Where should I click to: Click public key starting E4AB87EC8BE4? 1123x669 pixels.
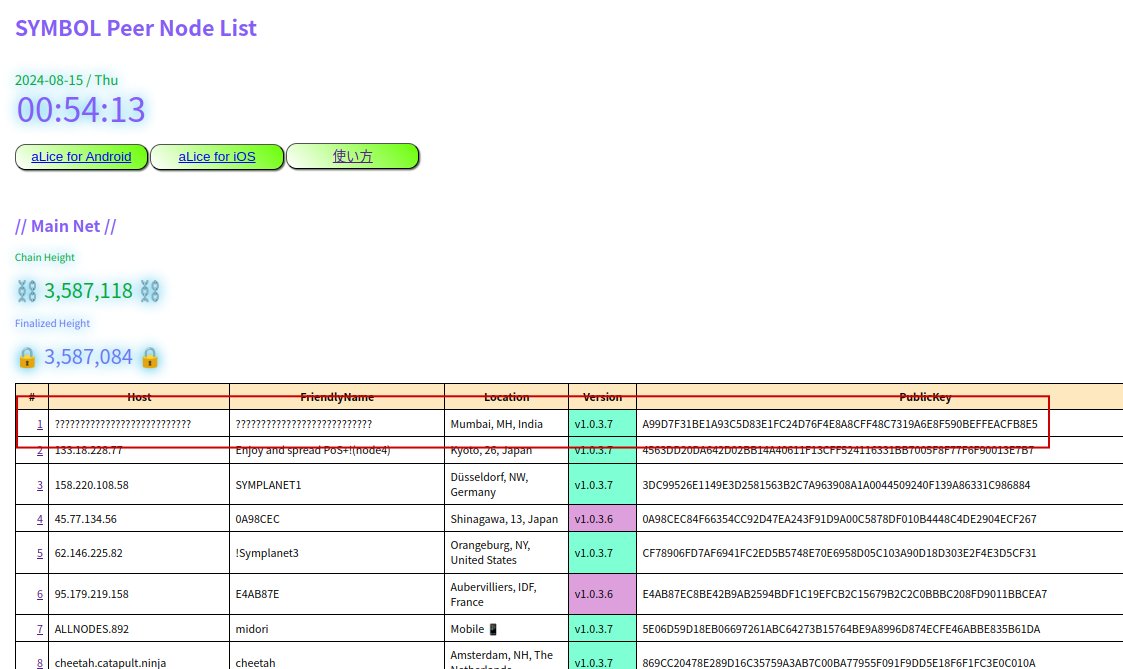(x=844, y=594)
